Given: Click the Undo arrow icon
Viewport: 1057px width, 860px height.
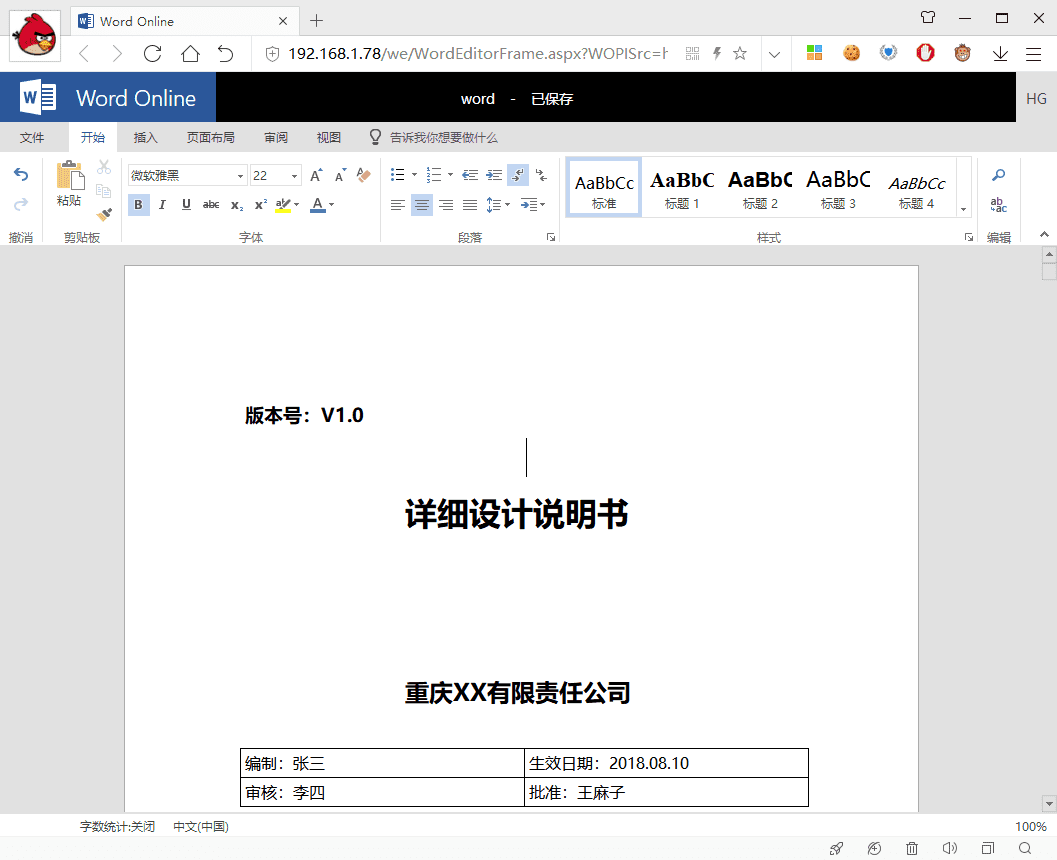Looking at the screenshot, I should point(21,175).
